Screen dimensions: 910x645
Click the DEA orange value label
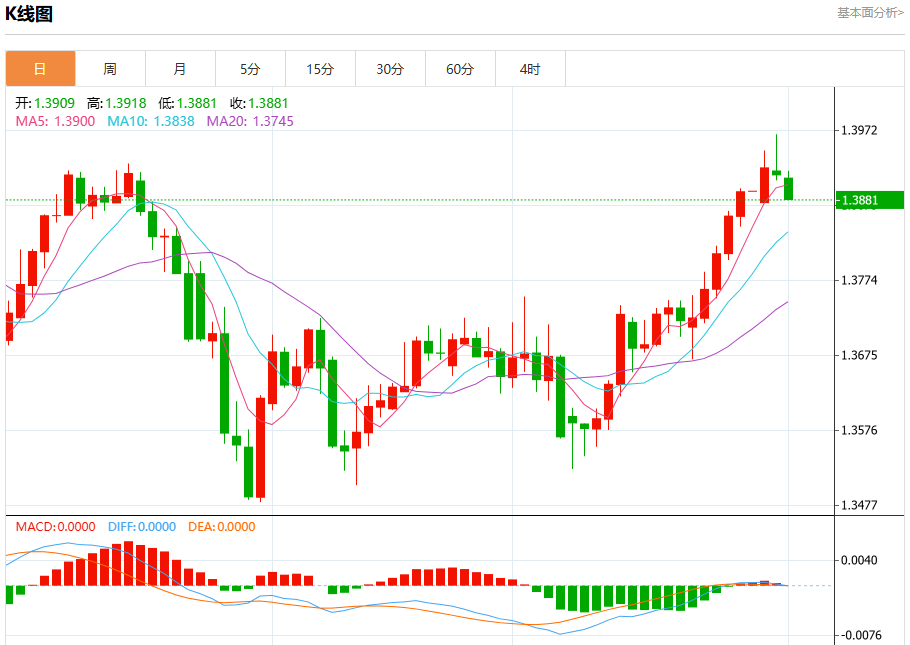pos(222,527)
